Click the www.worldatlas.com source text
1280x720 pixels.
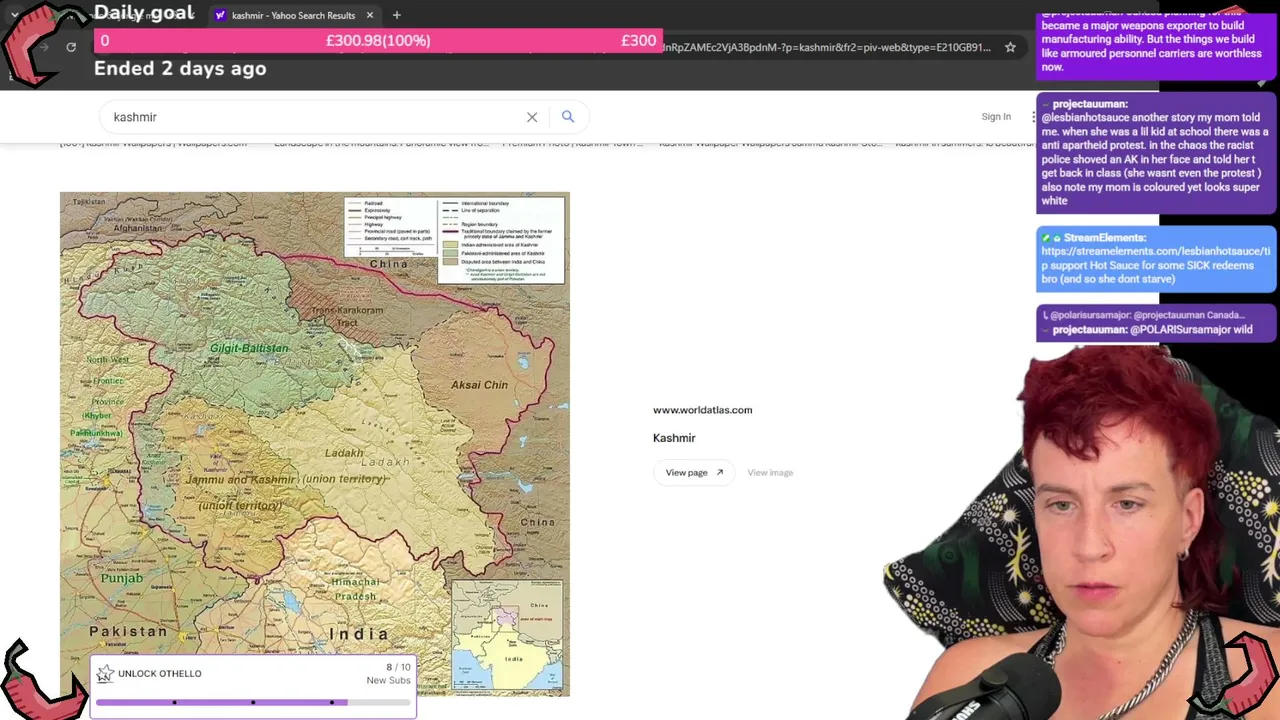coord(703,410)
